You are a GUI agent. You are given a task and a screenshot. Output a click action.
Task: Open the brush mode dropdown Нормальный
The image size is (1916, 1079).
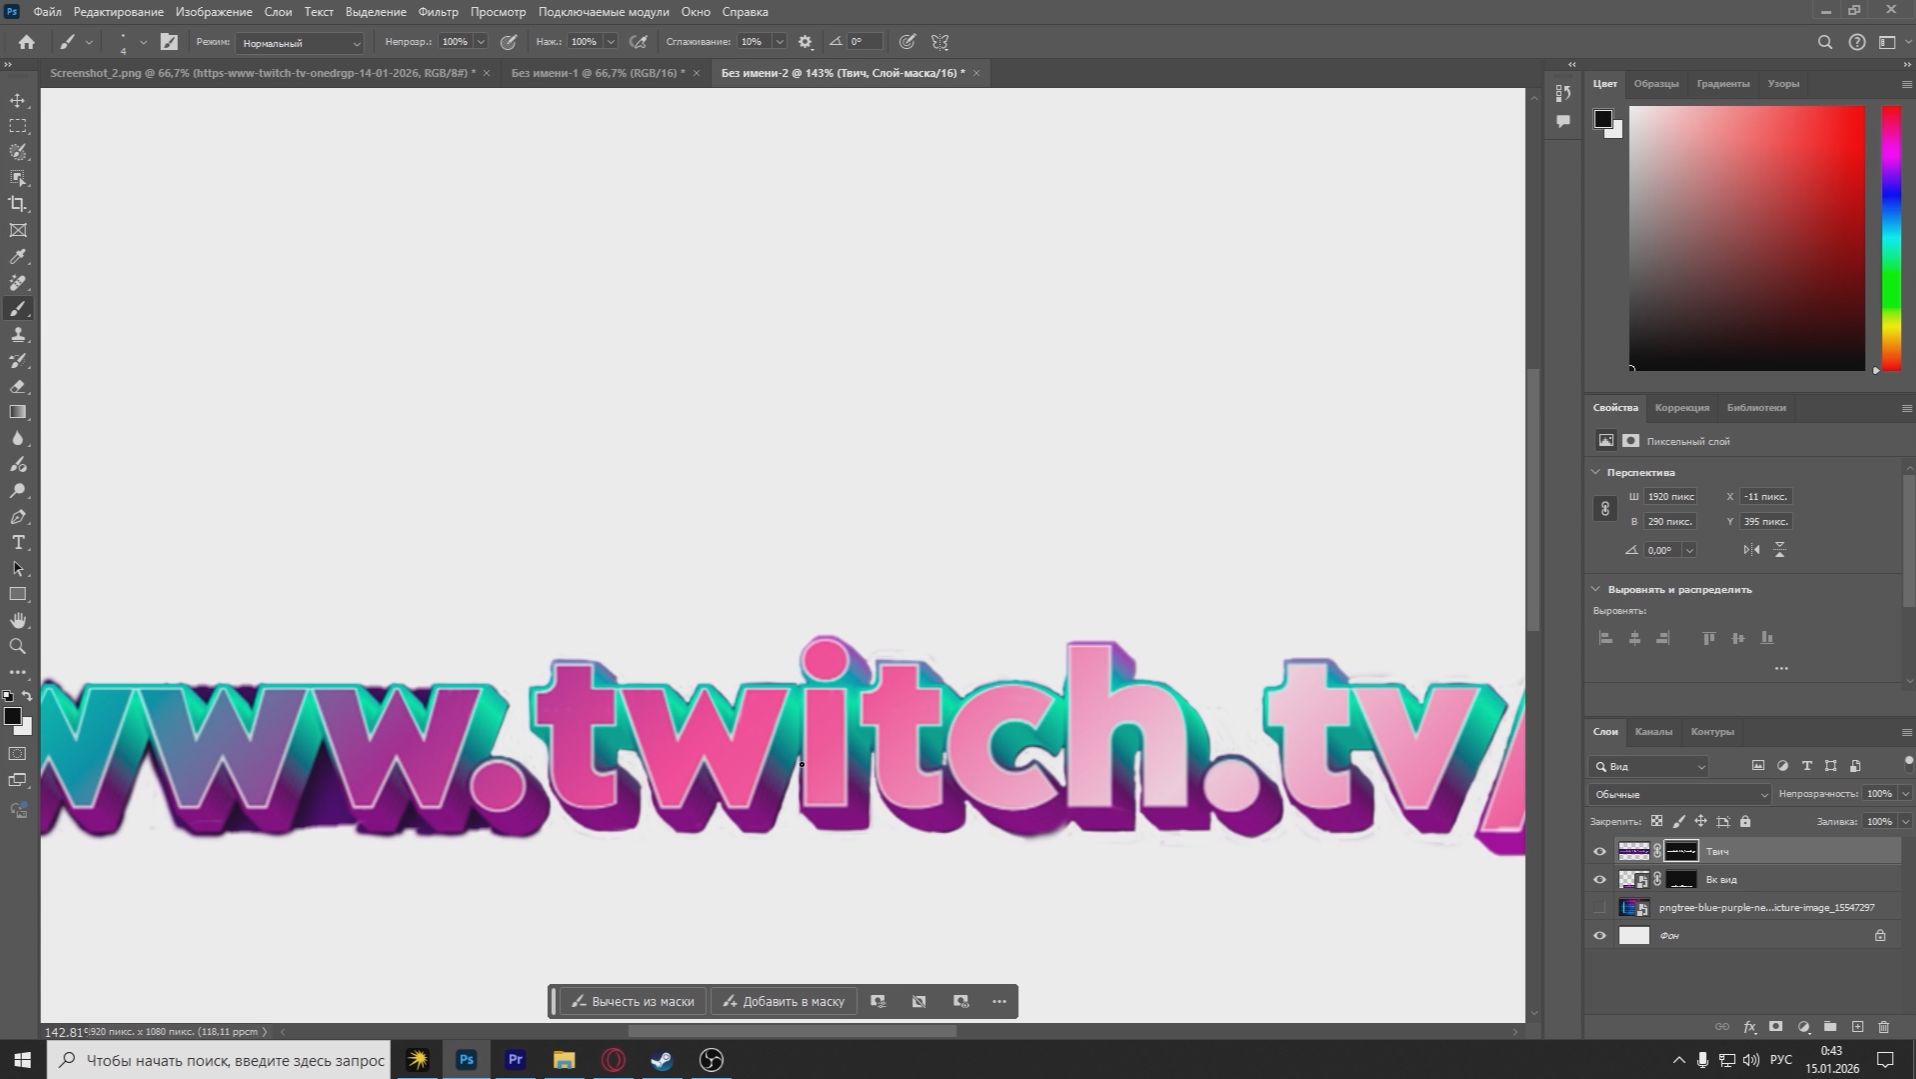300,43
